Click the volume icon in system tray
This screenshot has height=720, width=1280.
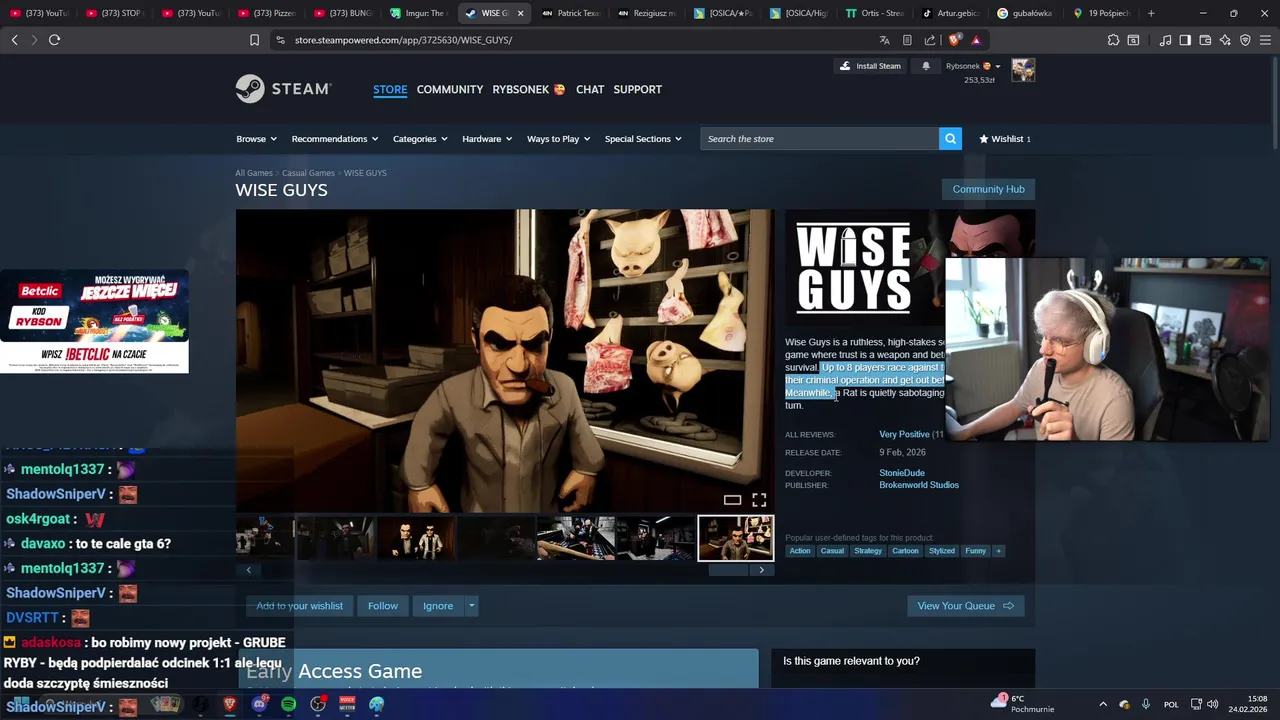(1212, 704)
